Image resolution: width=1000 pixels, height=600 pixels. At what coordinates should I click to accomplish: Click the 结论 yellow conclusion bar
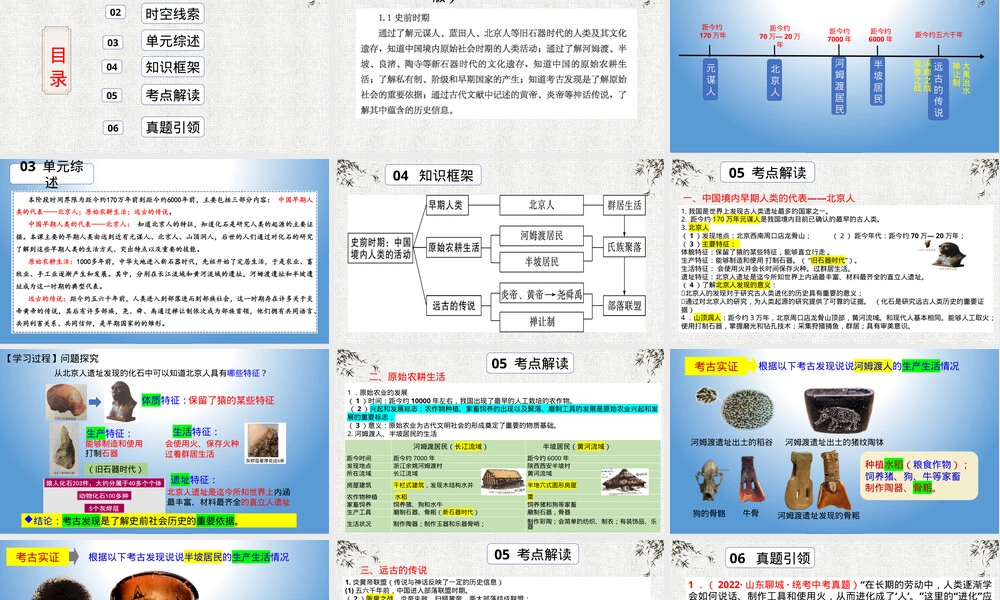[x=159, y=520]
